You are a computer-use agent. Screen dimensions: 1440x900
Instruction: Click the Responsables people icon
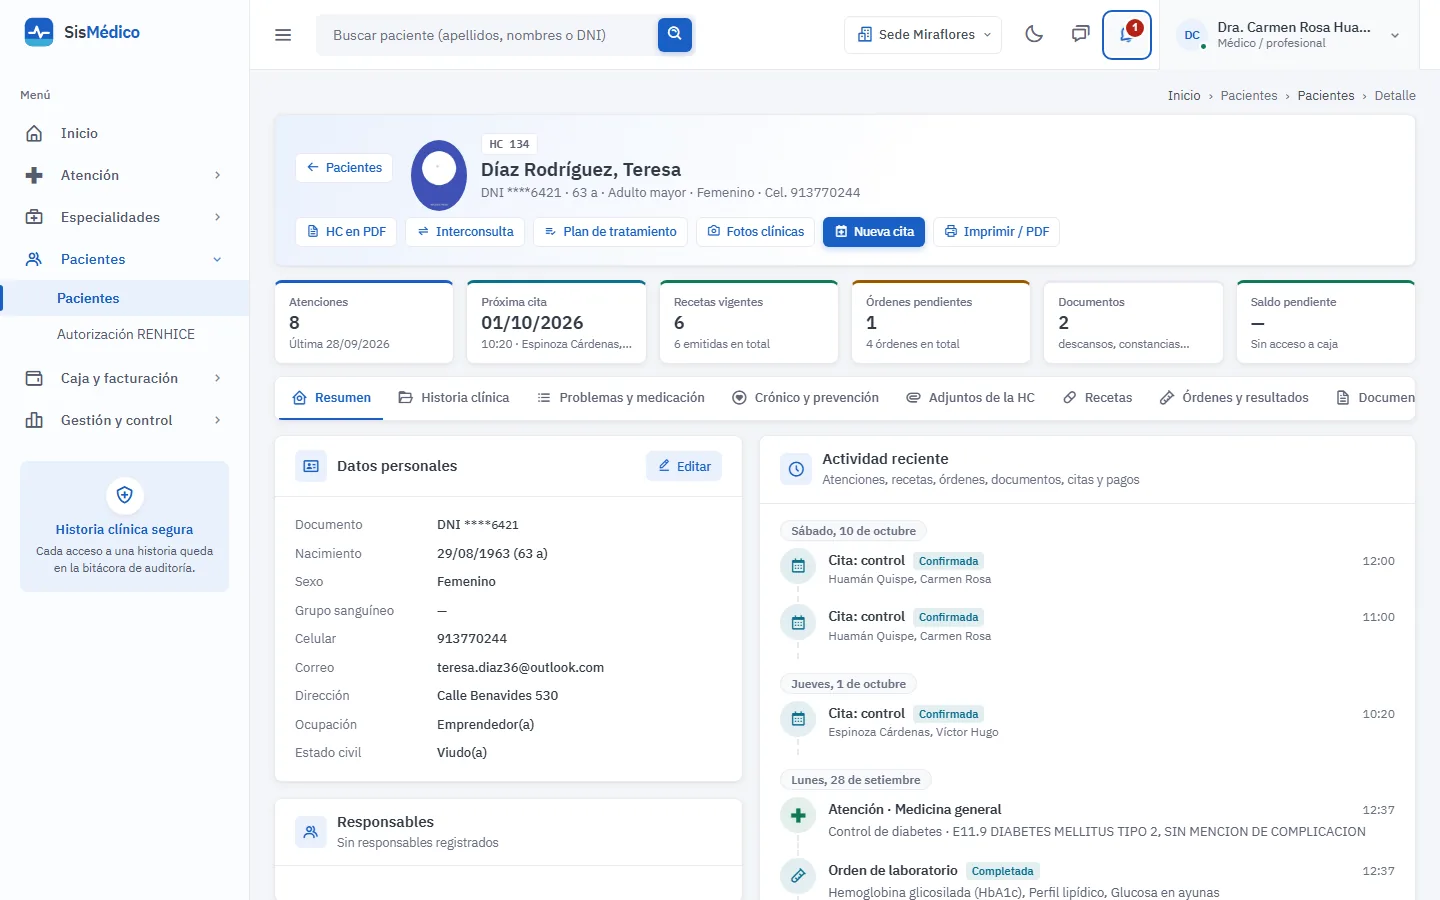coord(311,832)
